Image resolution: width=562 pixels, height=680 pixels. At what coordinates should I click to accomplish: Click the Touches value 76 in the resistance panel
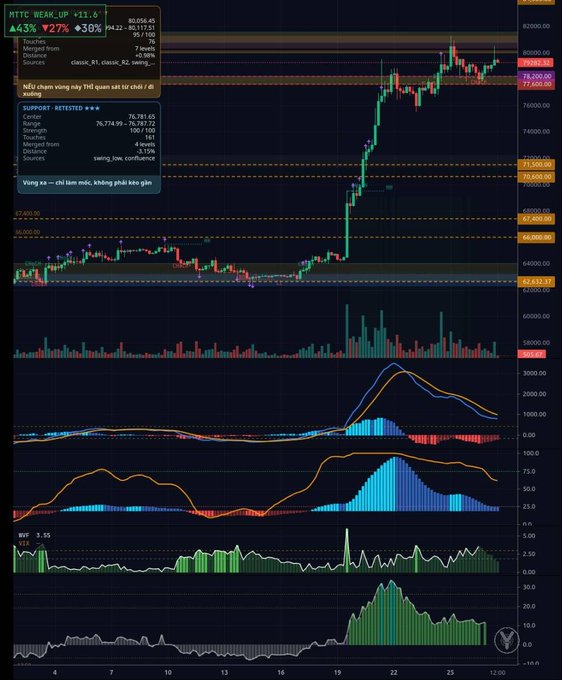[152, 42]
